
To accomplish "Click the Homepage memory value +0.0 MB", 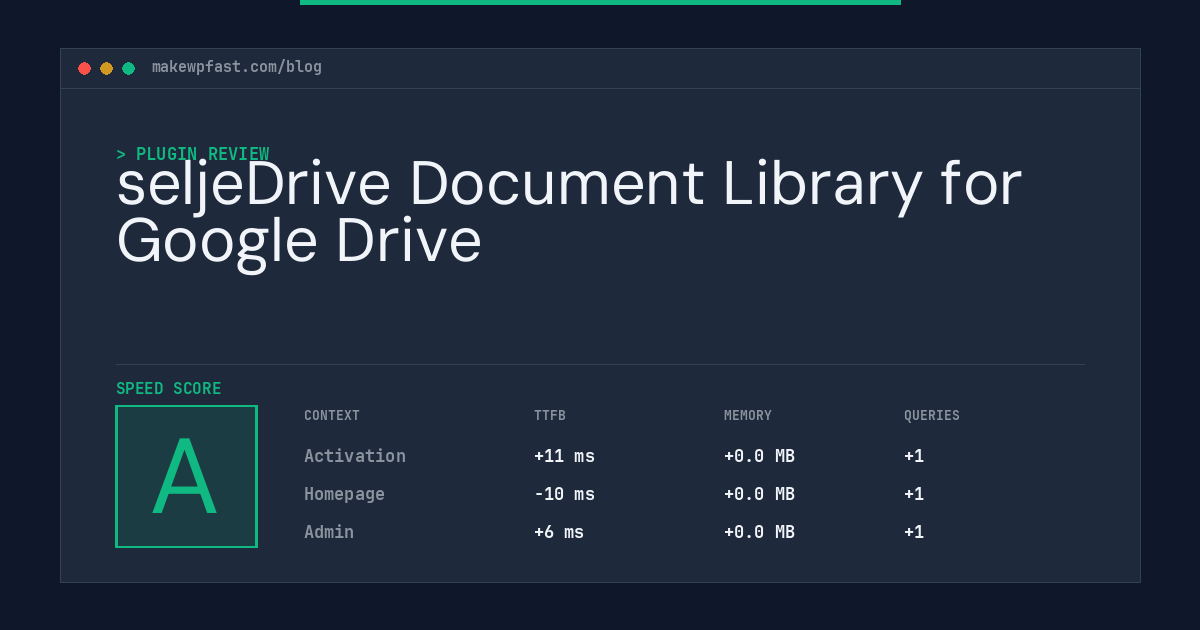I will tap(759, 494).
